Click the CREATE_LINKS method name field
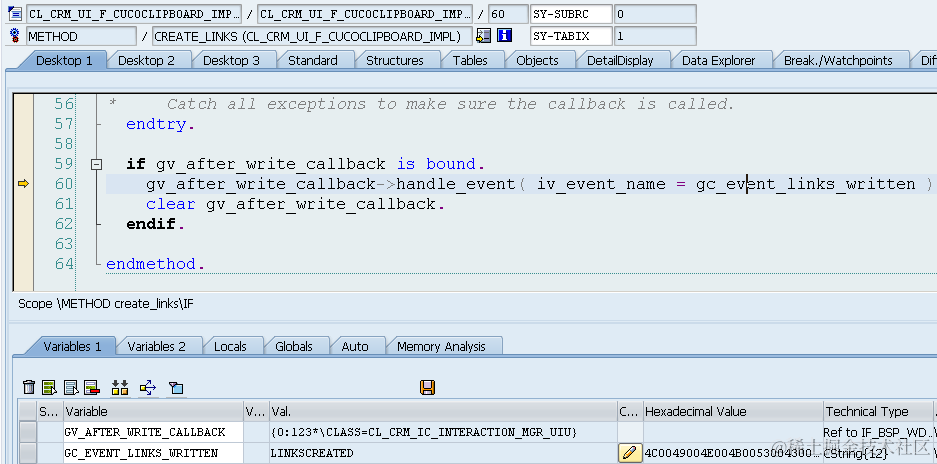The image size is (937, 464). pyautogui.click(x=312, y=36)
